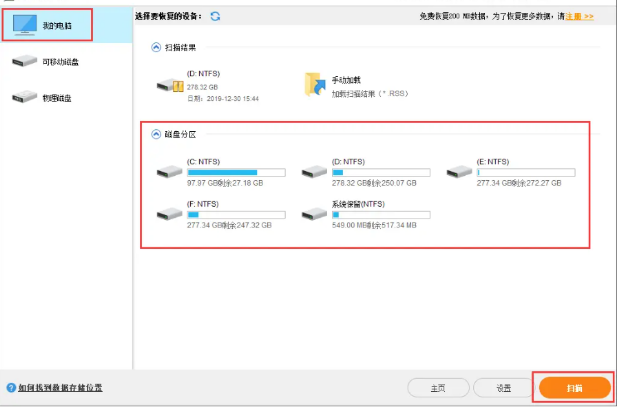Image resolution: width=627 pixels, height=414 pixels.
Task: Select the 系统保留 NTFS partition icon
Action: pyautogui.click(x=314, y=214)
